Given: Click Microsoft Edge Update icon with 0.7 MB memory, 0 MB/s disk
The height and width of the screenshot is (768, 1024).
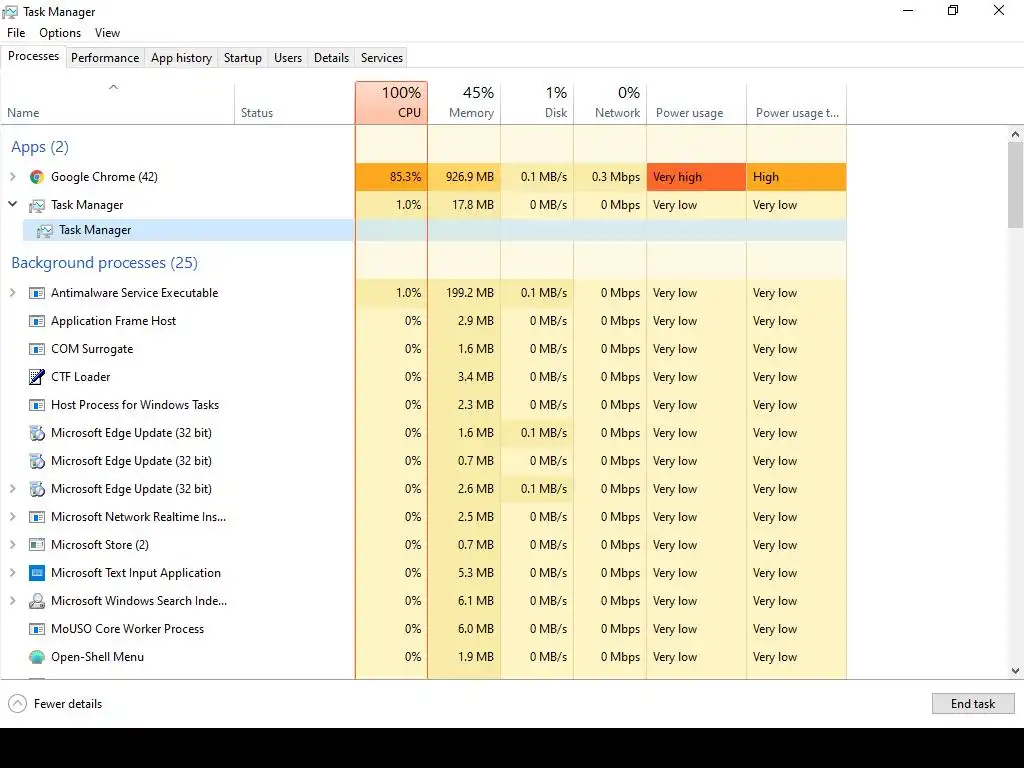Looking at the screenshot, I should pyautogui.click(x=37, y=461).
